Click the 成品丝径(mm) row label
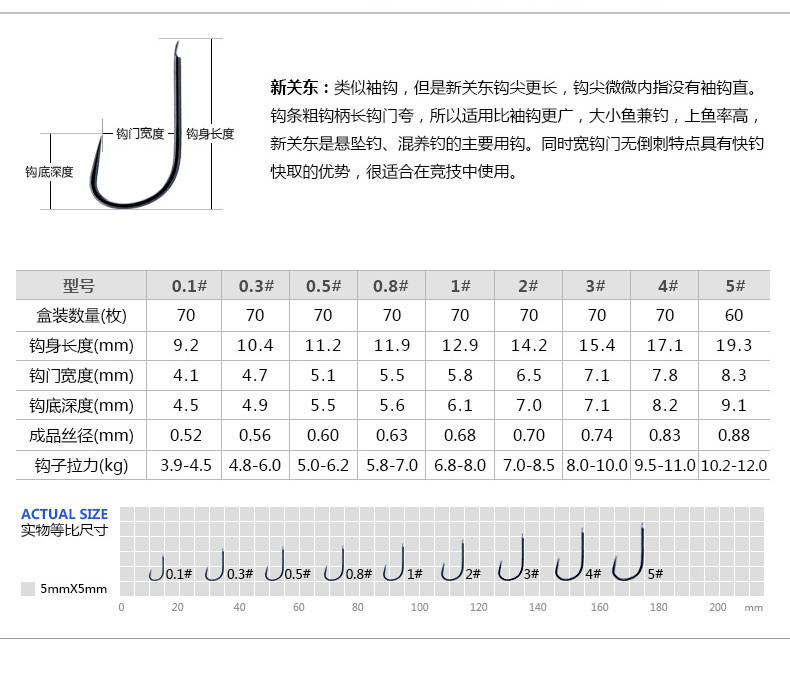Viewport: 790px width, 678px height. 81,435
